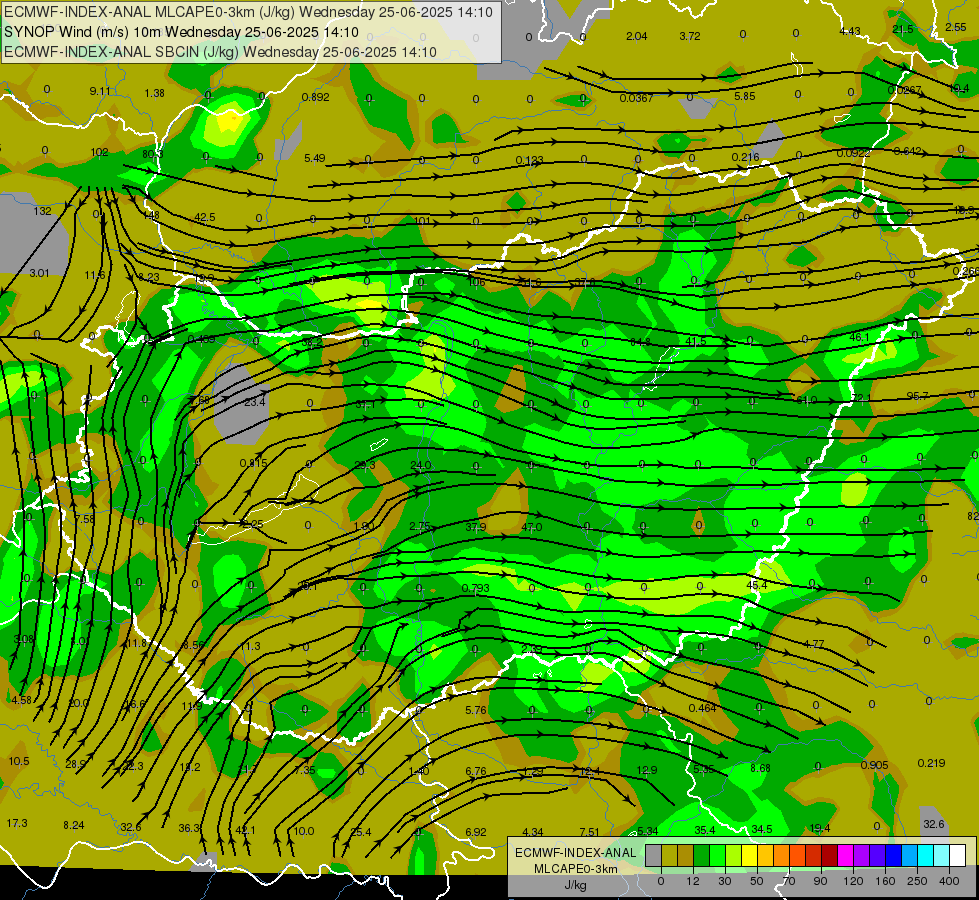This screenshot has height=900, width=979.
Task: Click the MLCAPE0-3km legend subtitle
Action: click(x=575, y=869)
